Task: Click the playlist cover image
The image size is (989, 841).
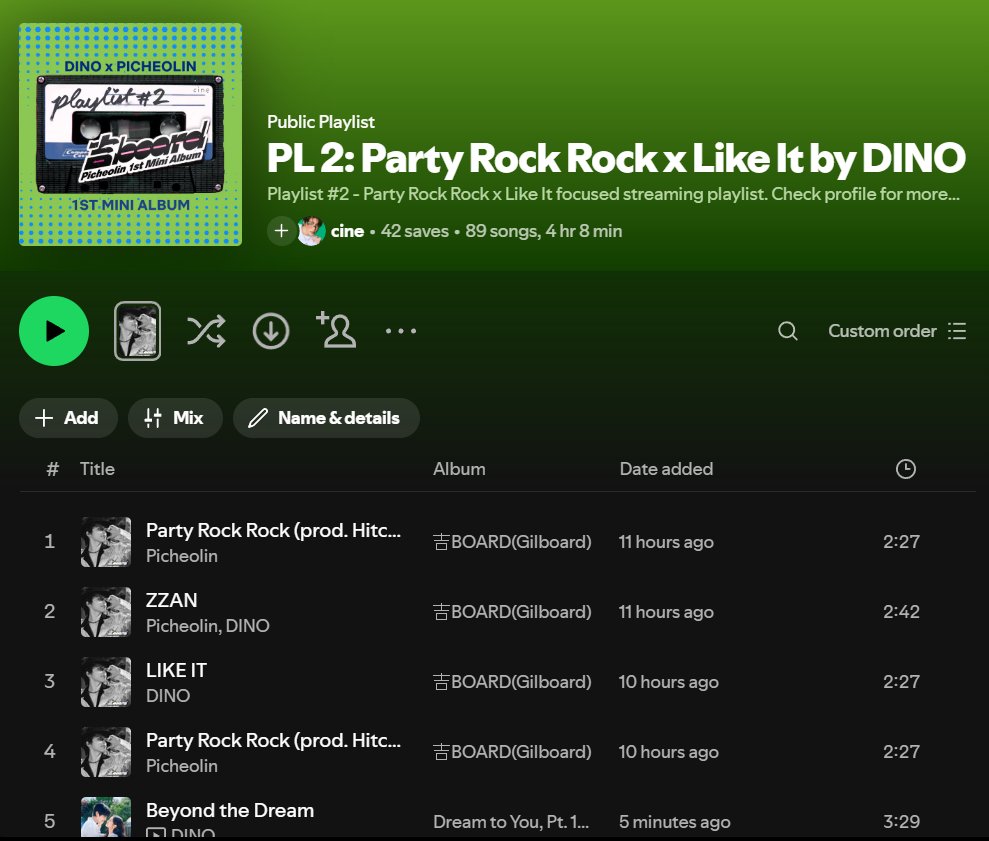Action: pos(131,134)
